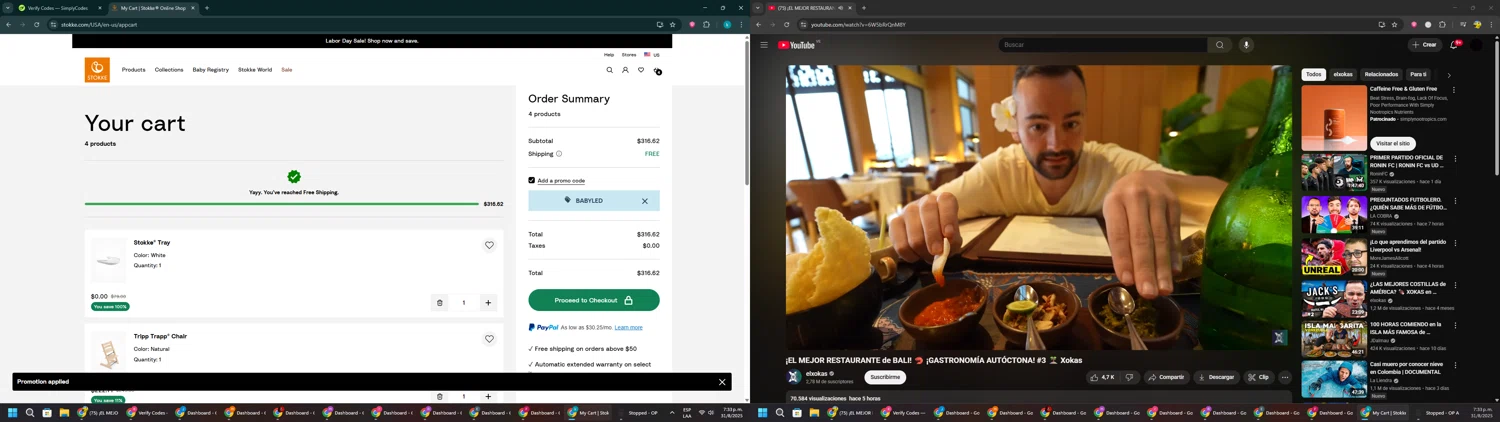Open the Sale section

(287, 70)
